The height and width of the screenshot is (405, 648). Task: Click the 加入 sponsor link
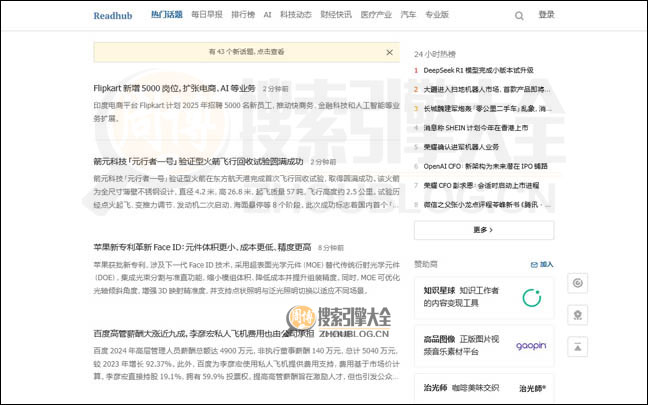pyautogui.click(x=546, y=264)
